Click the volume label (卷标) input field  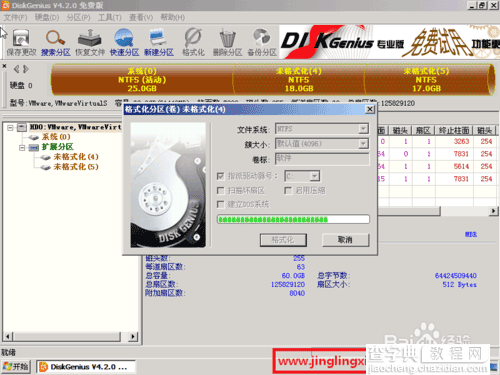[322, 159]
